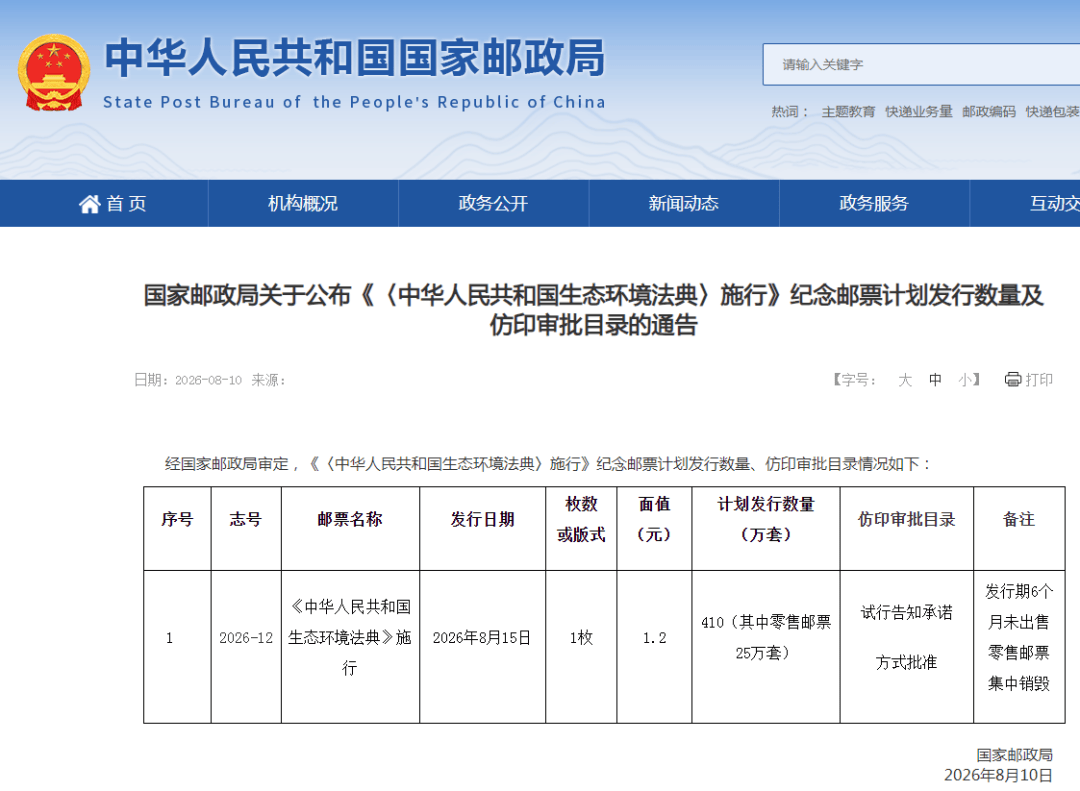Click the site title 中华人民共和国国家邮政局
1080x791 pixels.
point(355,57)
